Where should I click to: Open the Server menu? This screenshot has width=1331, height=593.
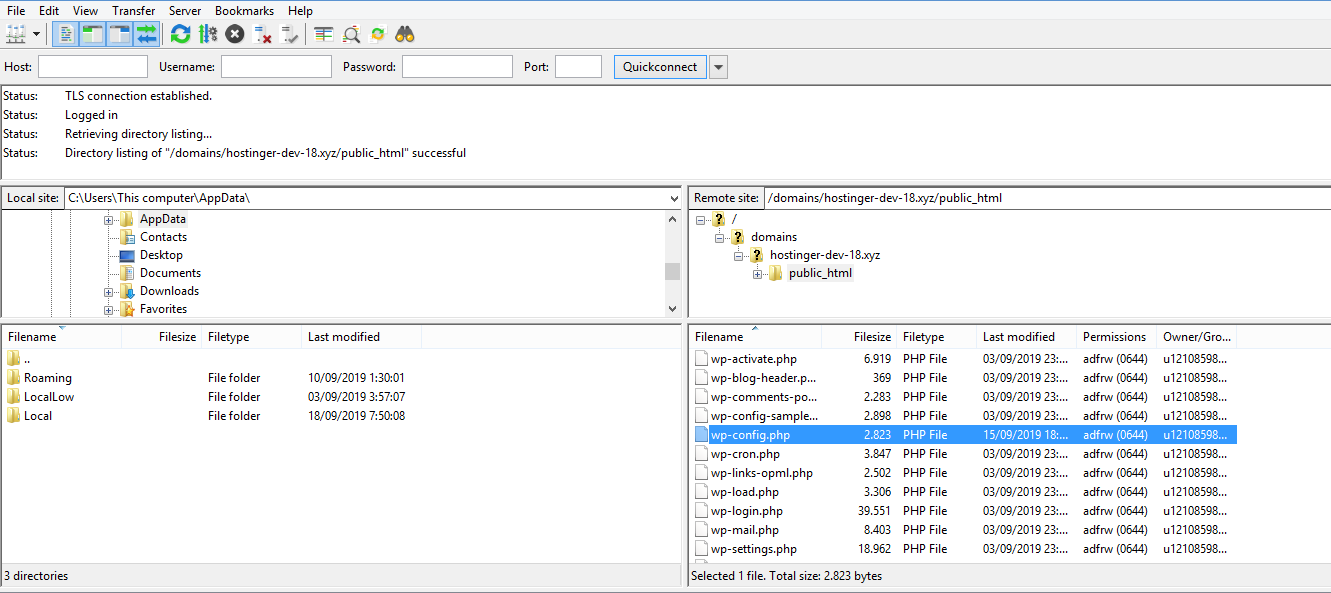click(185, 10)
